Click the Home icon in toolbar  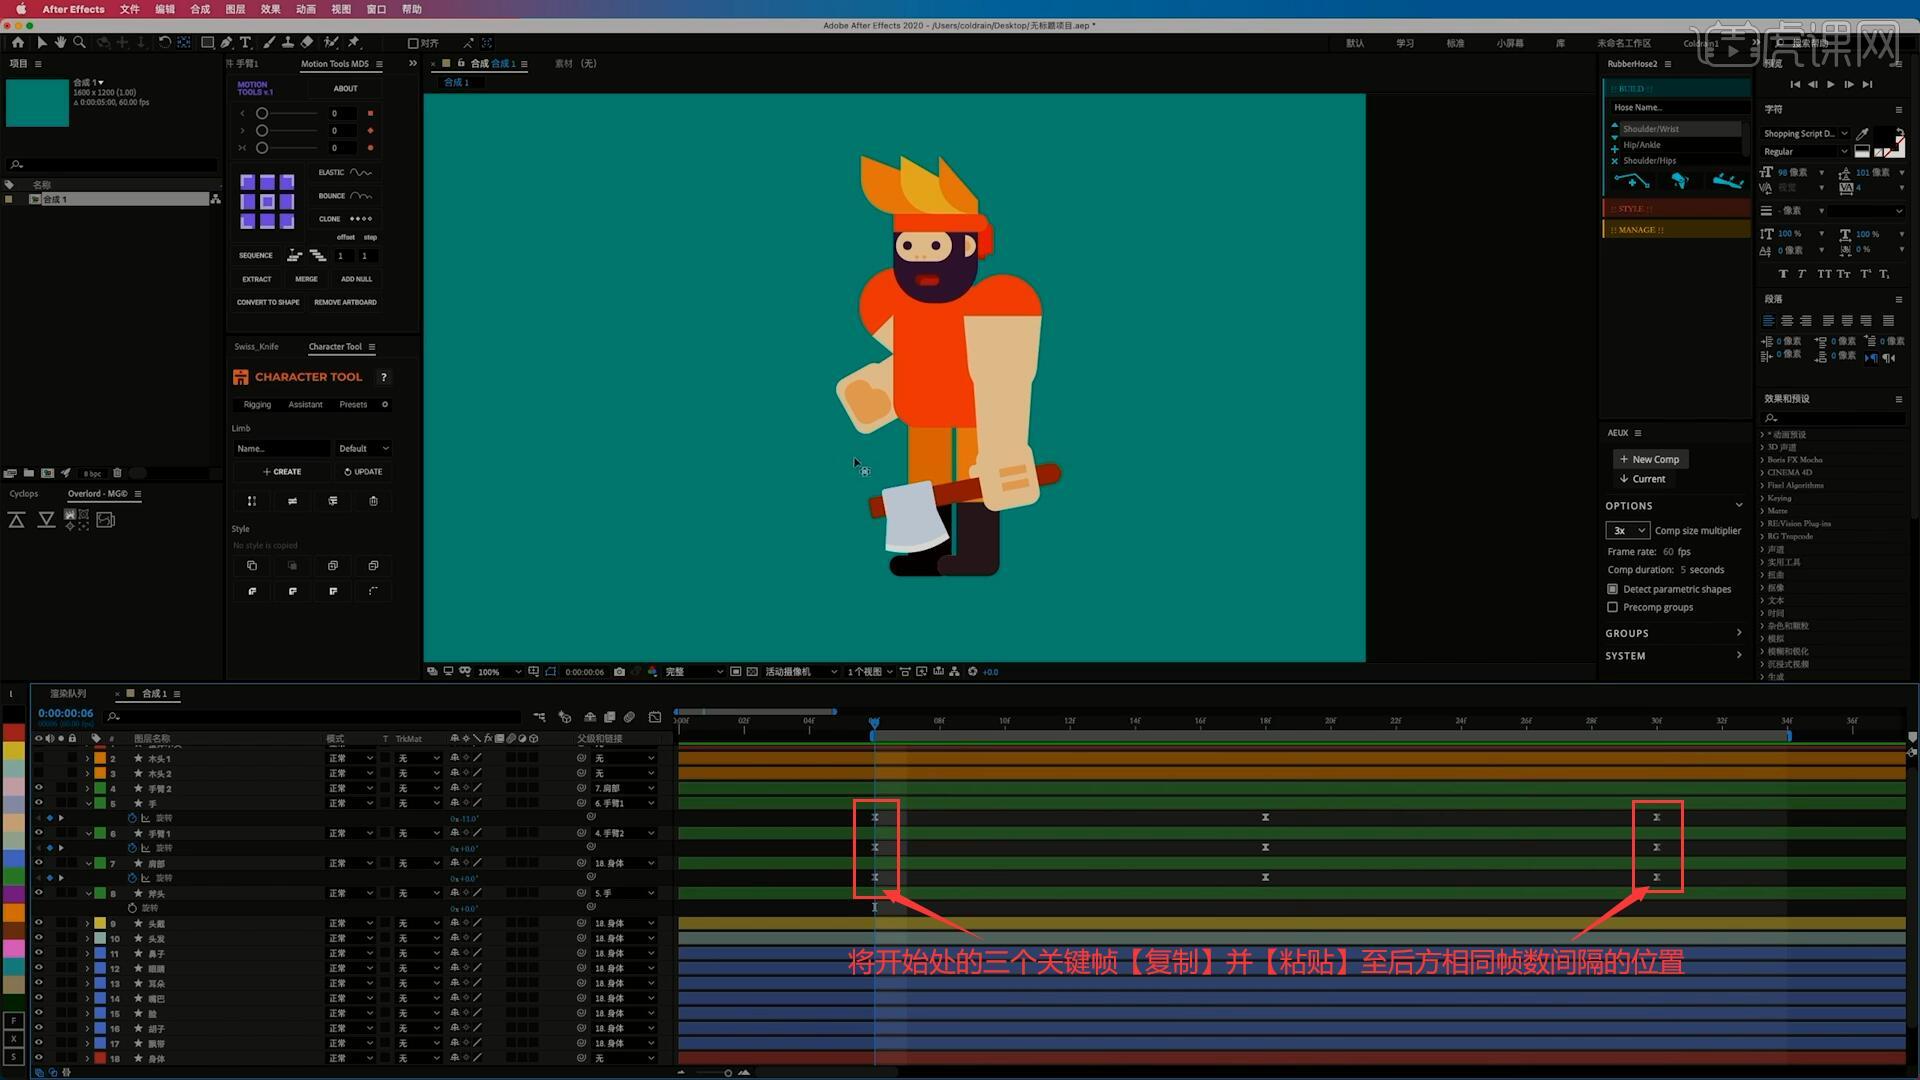tap(18, 43)
